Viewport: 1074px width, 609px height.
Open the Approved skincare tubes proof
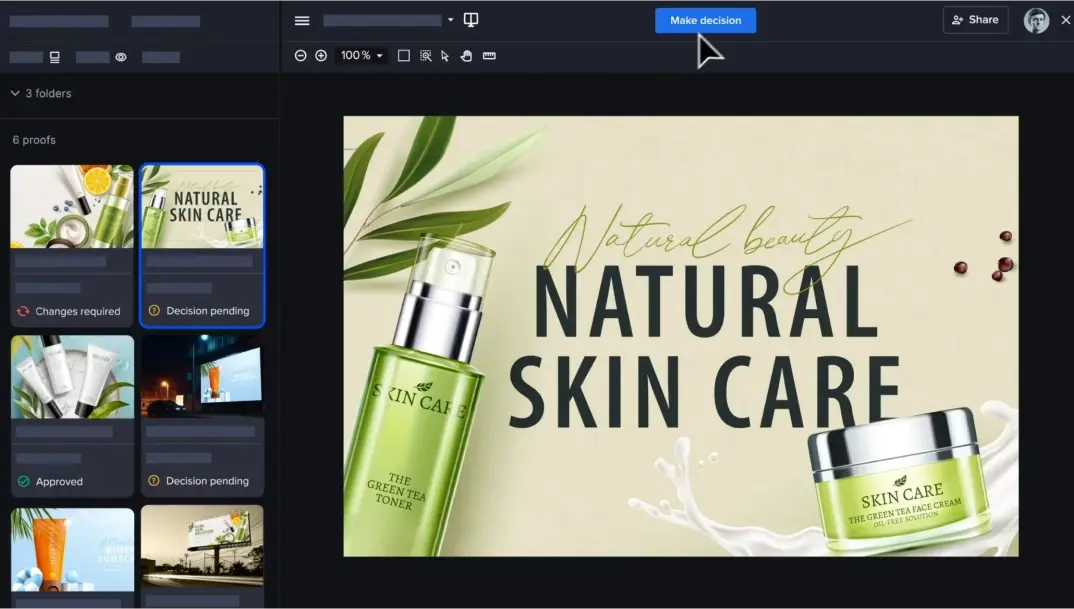click(x=72, y=377)
